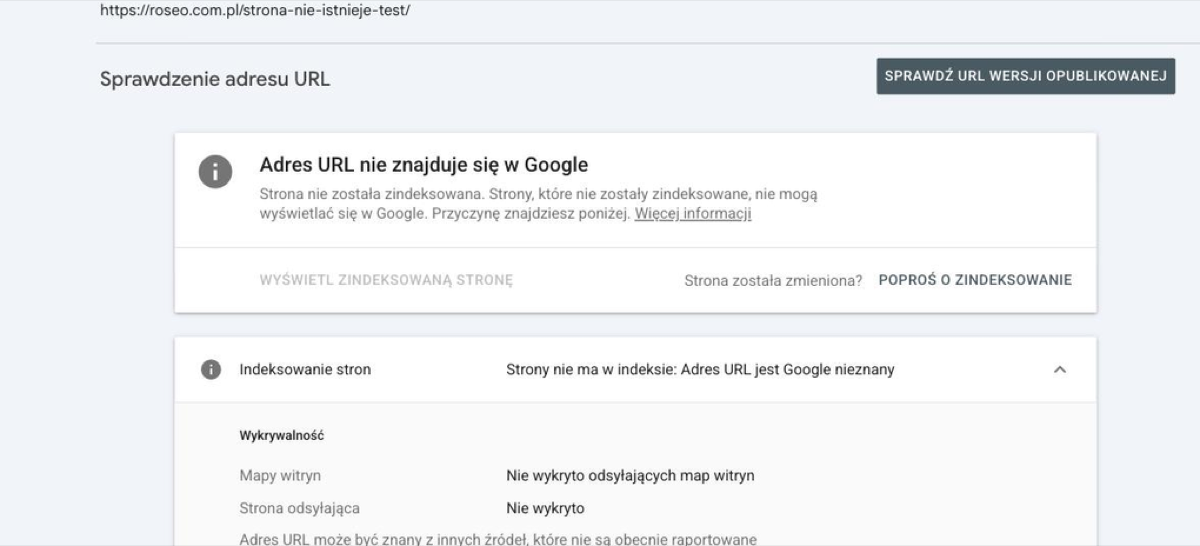Collapse the Indeksowanie stron section chevron
The height and width of the screenshot is (546, 1200).
[1061, 370]
